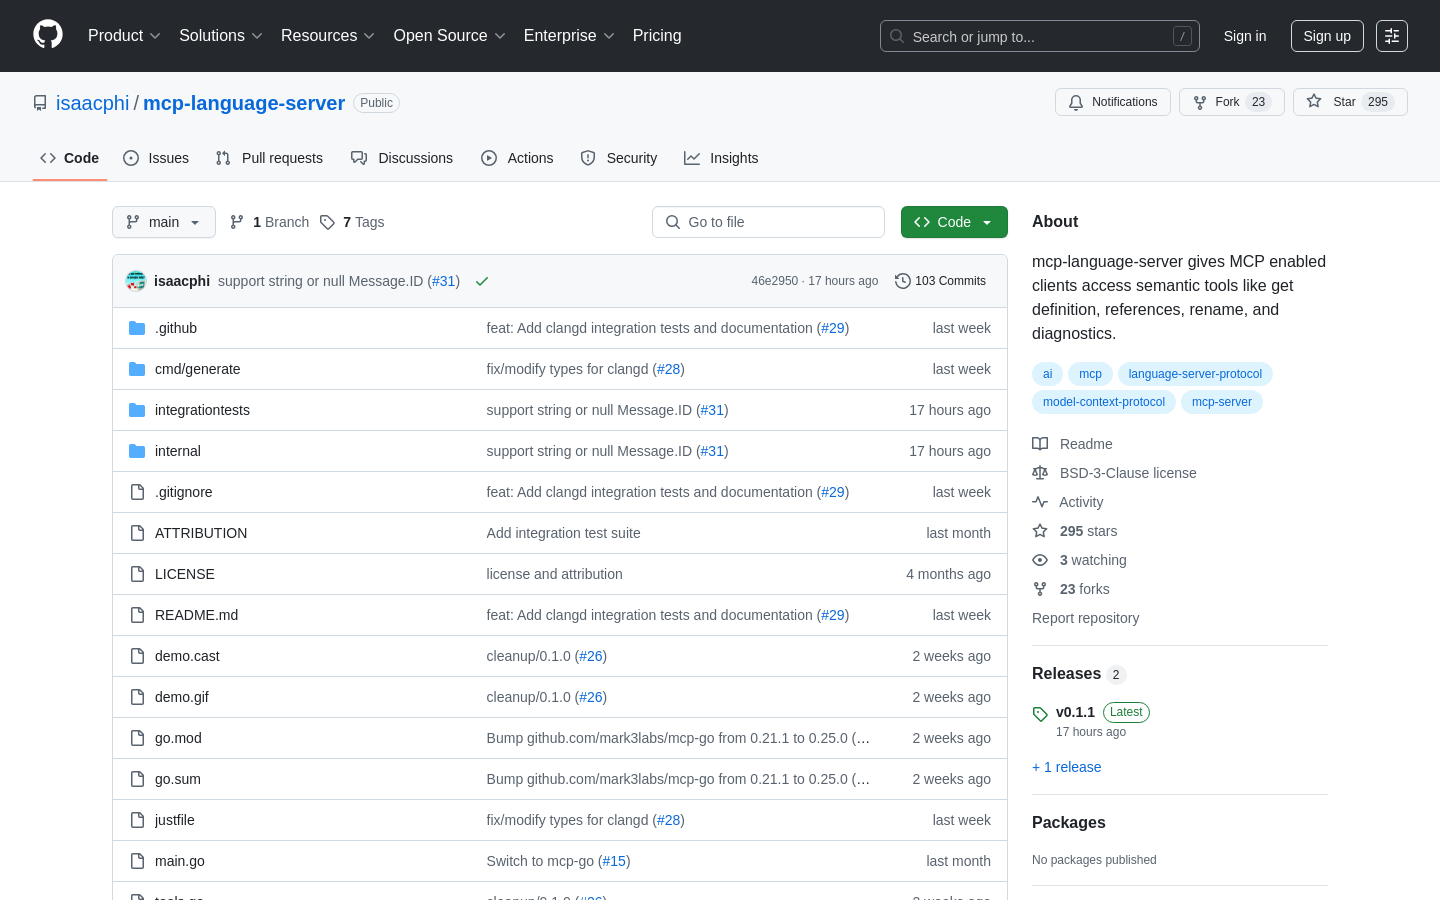Open the + 1 release link
The width and height of the screenshot is (1440, 900).
click(x=1066, y=767)
